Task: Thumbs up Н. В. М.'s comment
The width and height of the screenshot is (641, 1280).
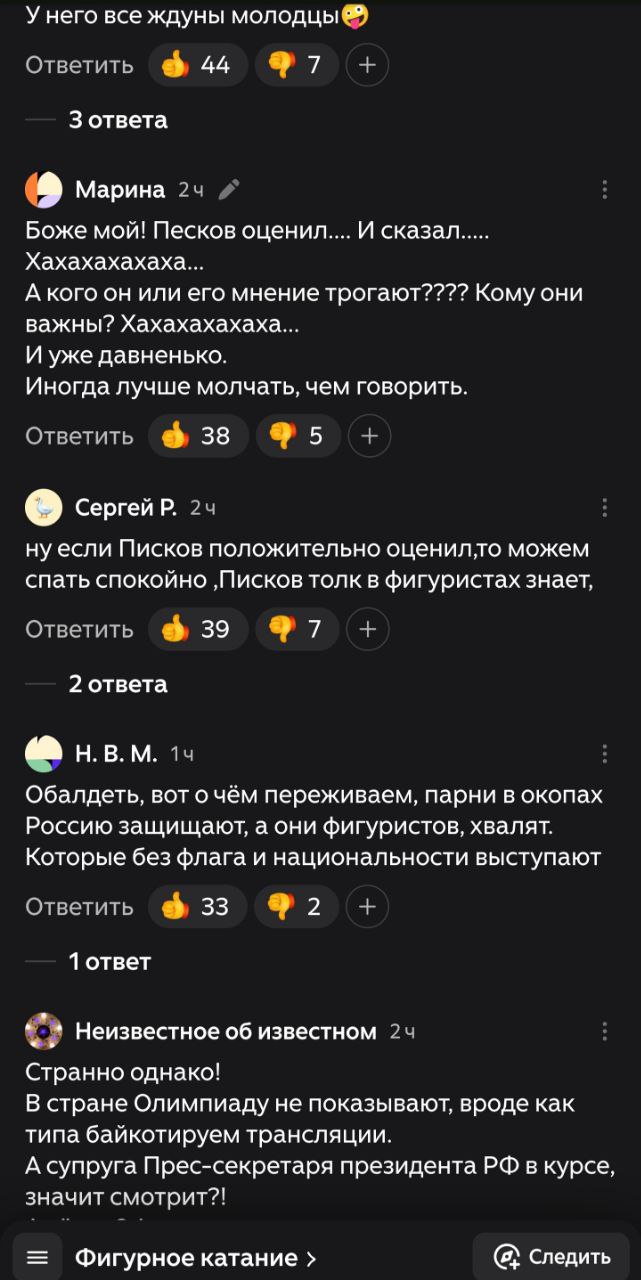Action: point(198,907)
